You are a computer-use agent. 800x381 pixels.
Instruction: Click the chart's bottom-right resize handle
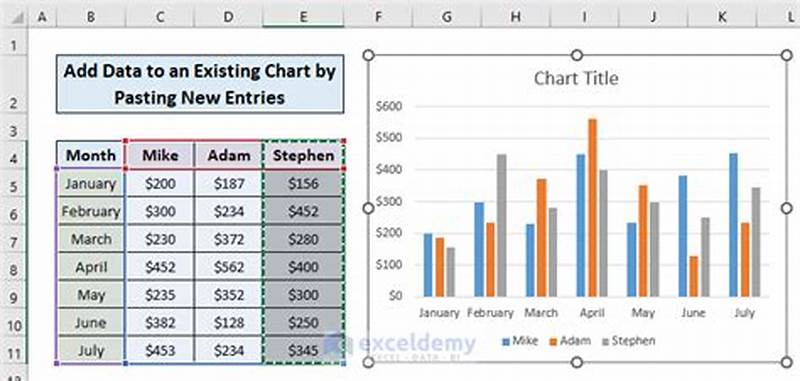[787, 362]
